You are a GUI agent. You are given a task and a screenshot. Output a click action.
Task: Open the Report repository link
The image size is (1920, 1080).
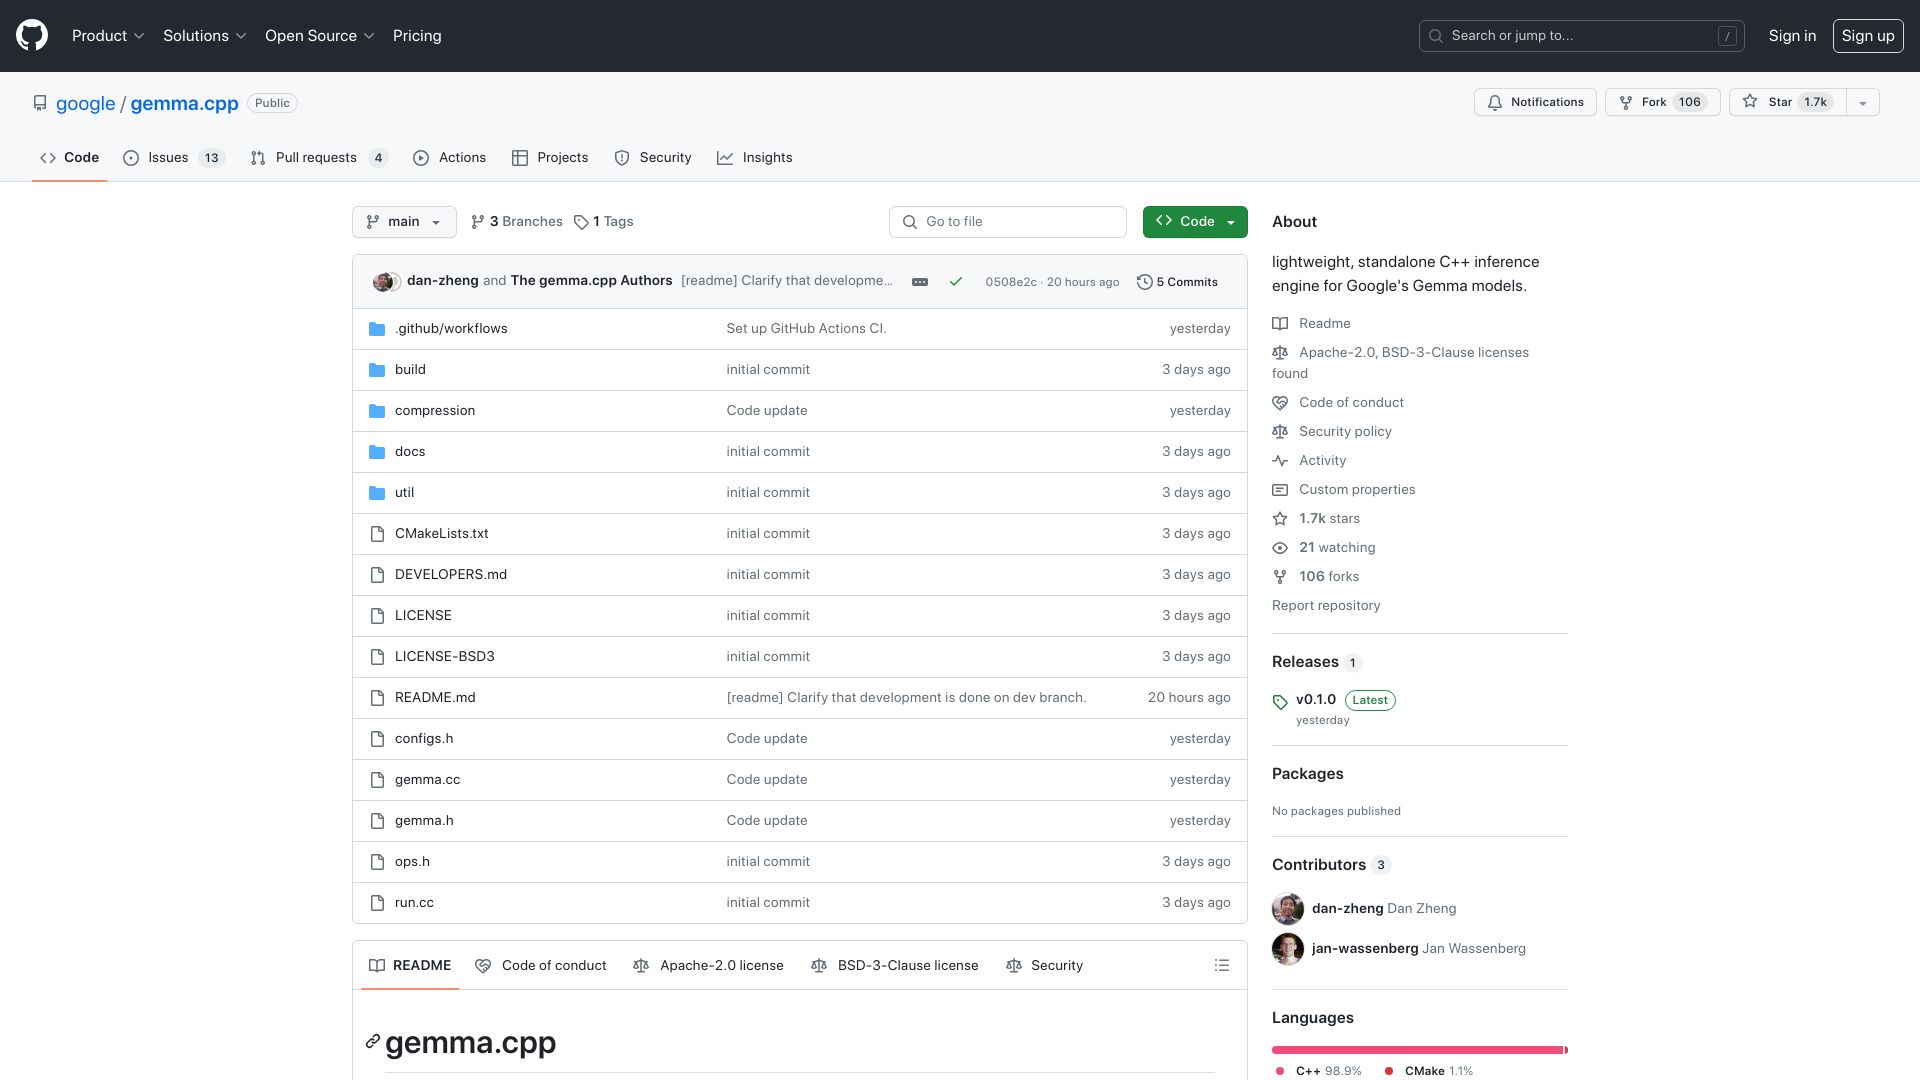coord(1326,606)
